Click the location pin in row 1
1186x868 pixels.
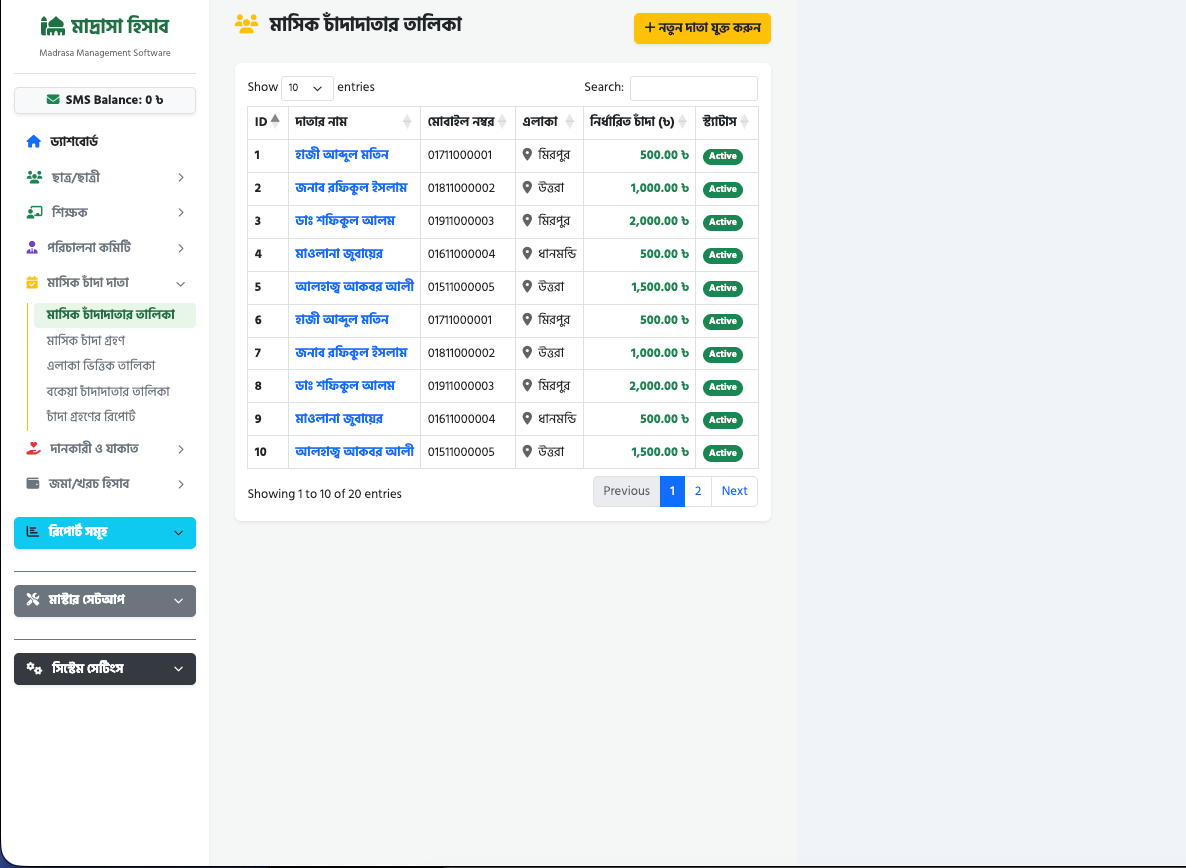click(527, 155)
